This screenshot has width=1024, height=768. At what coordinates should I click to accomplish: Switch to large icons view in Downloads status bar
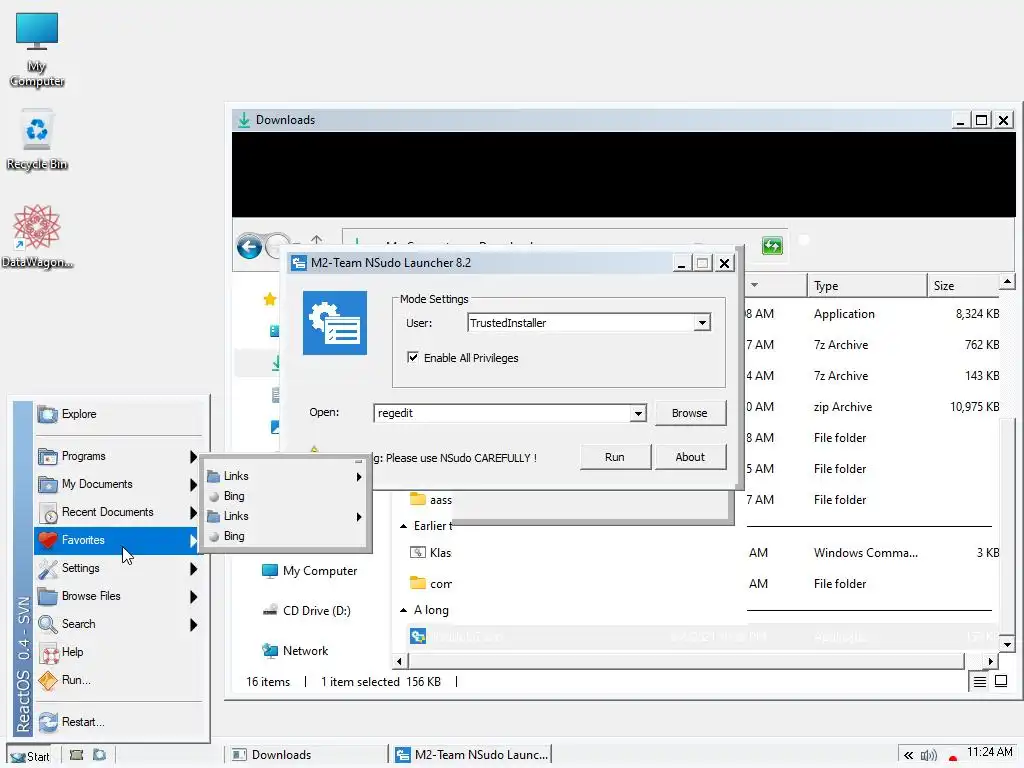pyautogui.click(x=1001, y=681)
